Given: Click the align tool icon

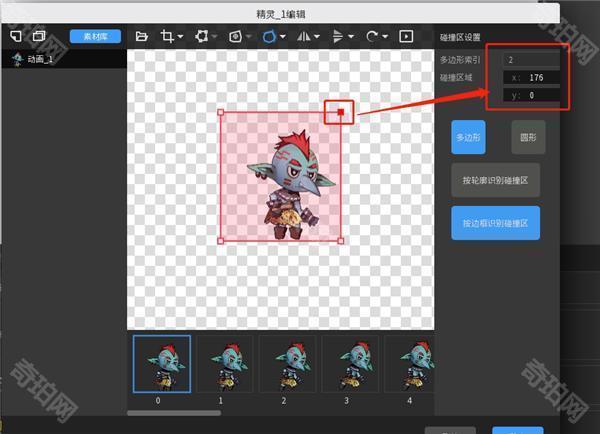Looking at the screenshot, I should pos(338,37).
